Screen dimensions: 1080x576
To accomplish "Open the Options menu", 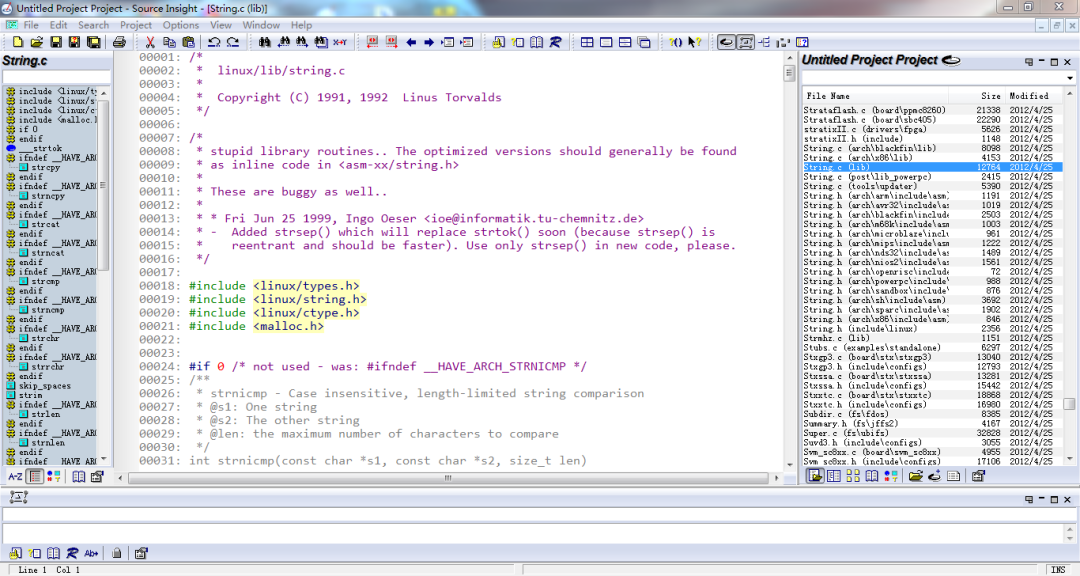I will (x=181, y=25).
